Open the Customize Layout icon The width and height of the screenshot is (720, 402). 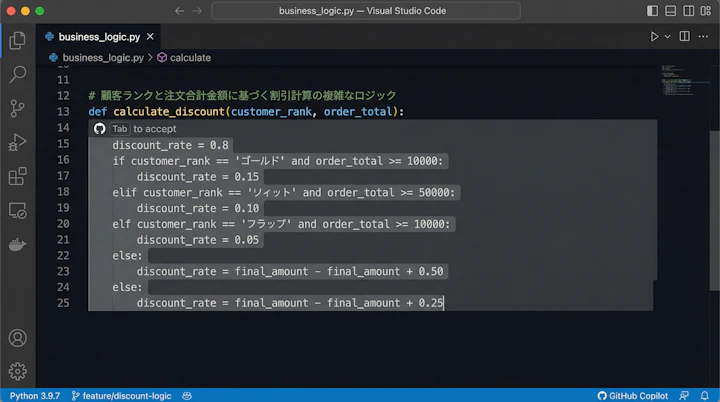[706, 11]
